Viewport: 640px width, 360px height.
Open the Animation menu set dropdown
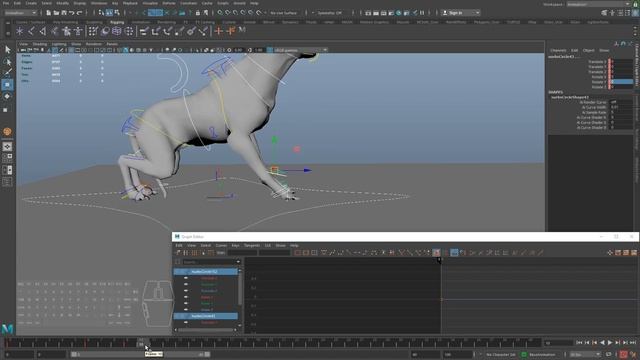(x=20, y=13)
